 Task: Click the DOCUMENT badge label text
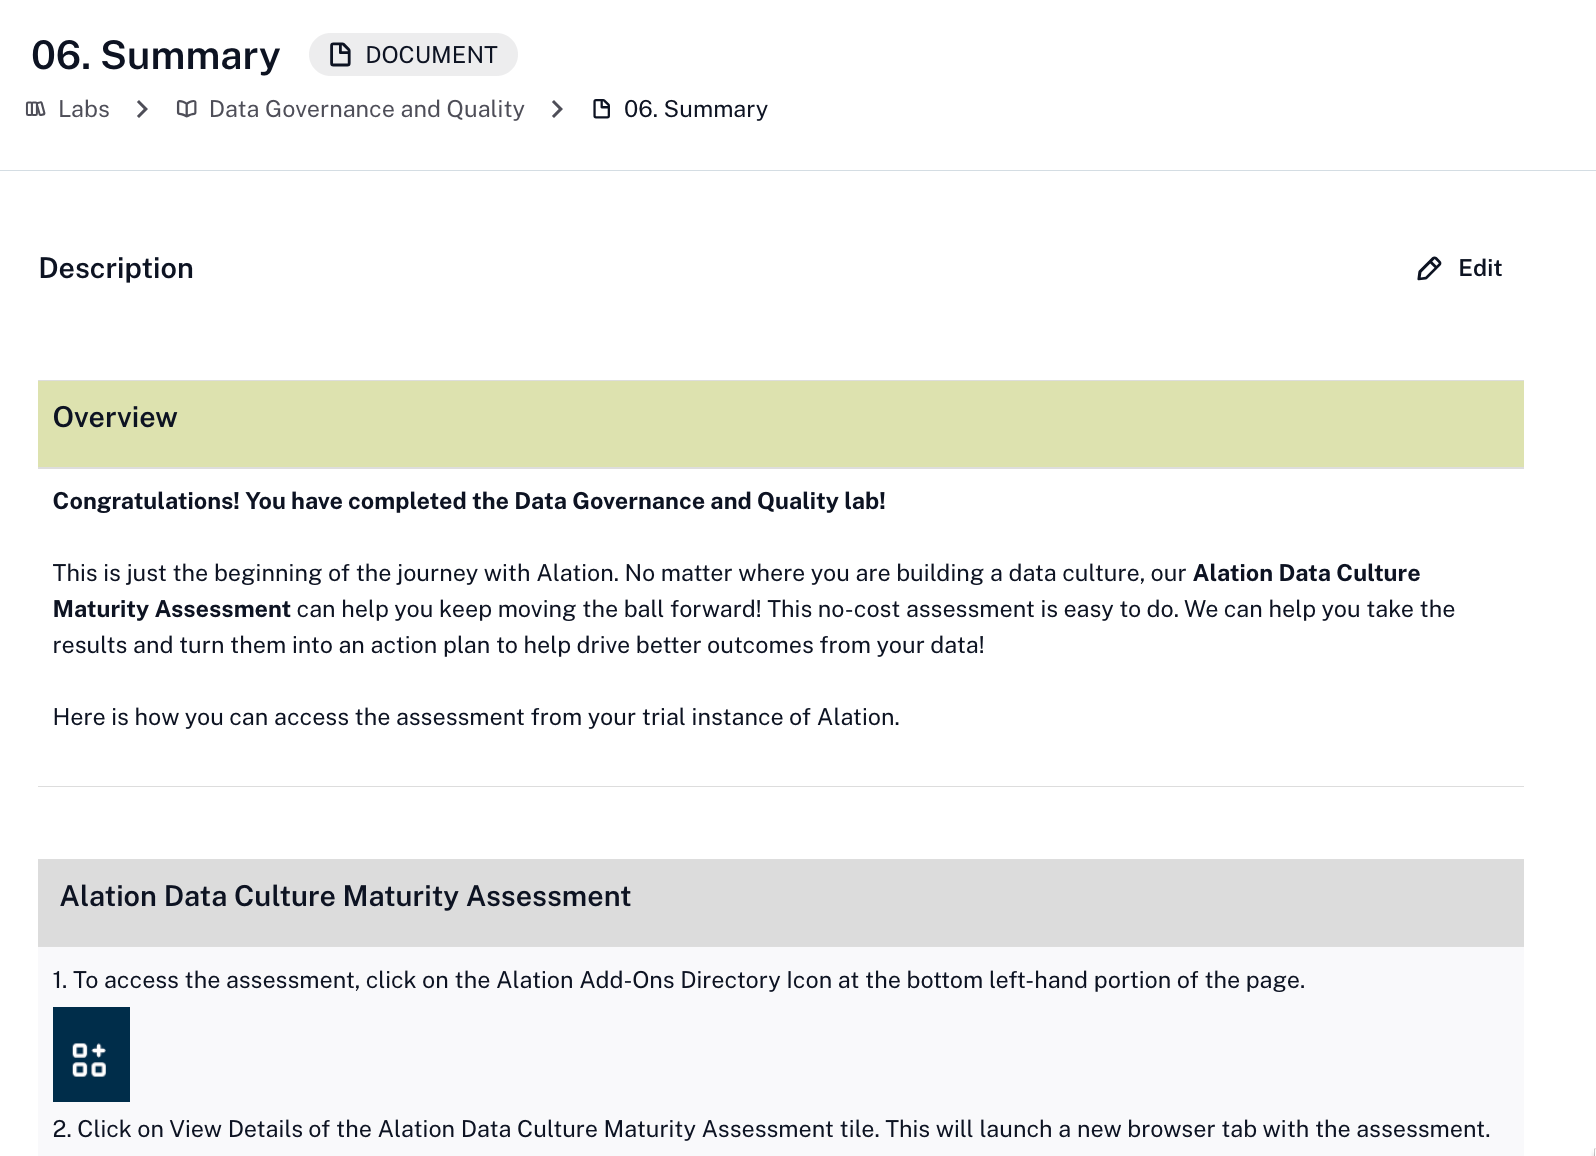(x=431, y=55)
